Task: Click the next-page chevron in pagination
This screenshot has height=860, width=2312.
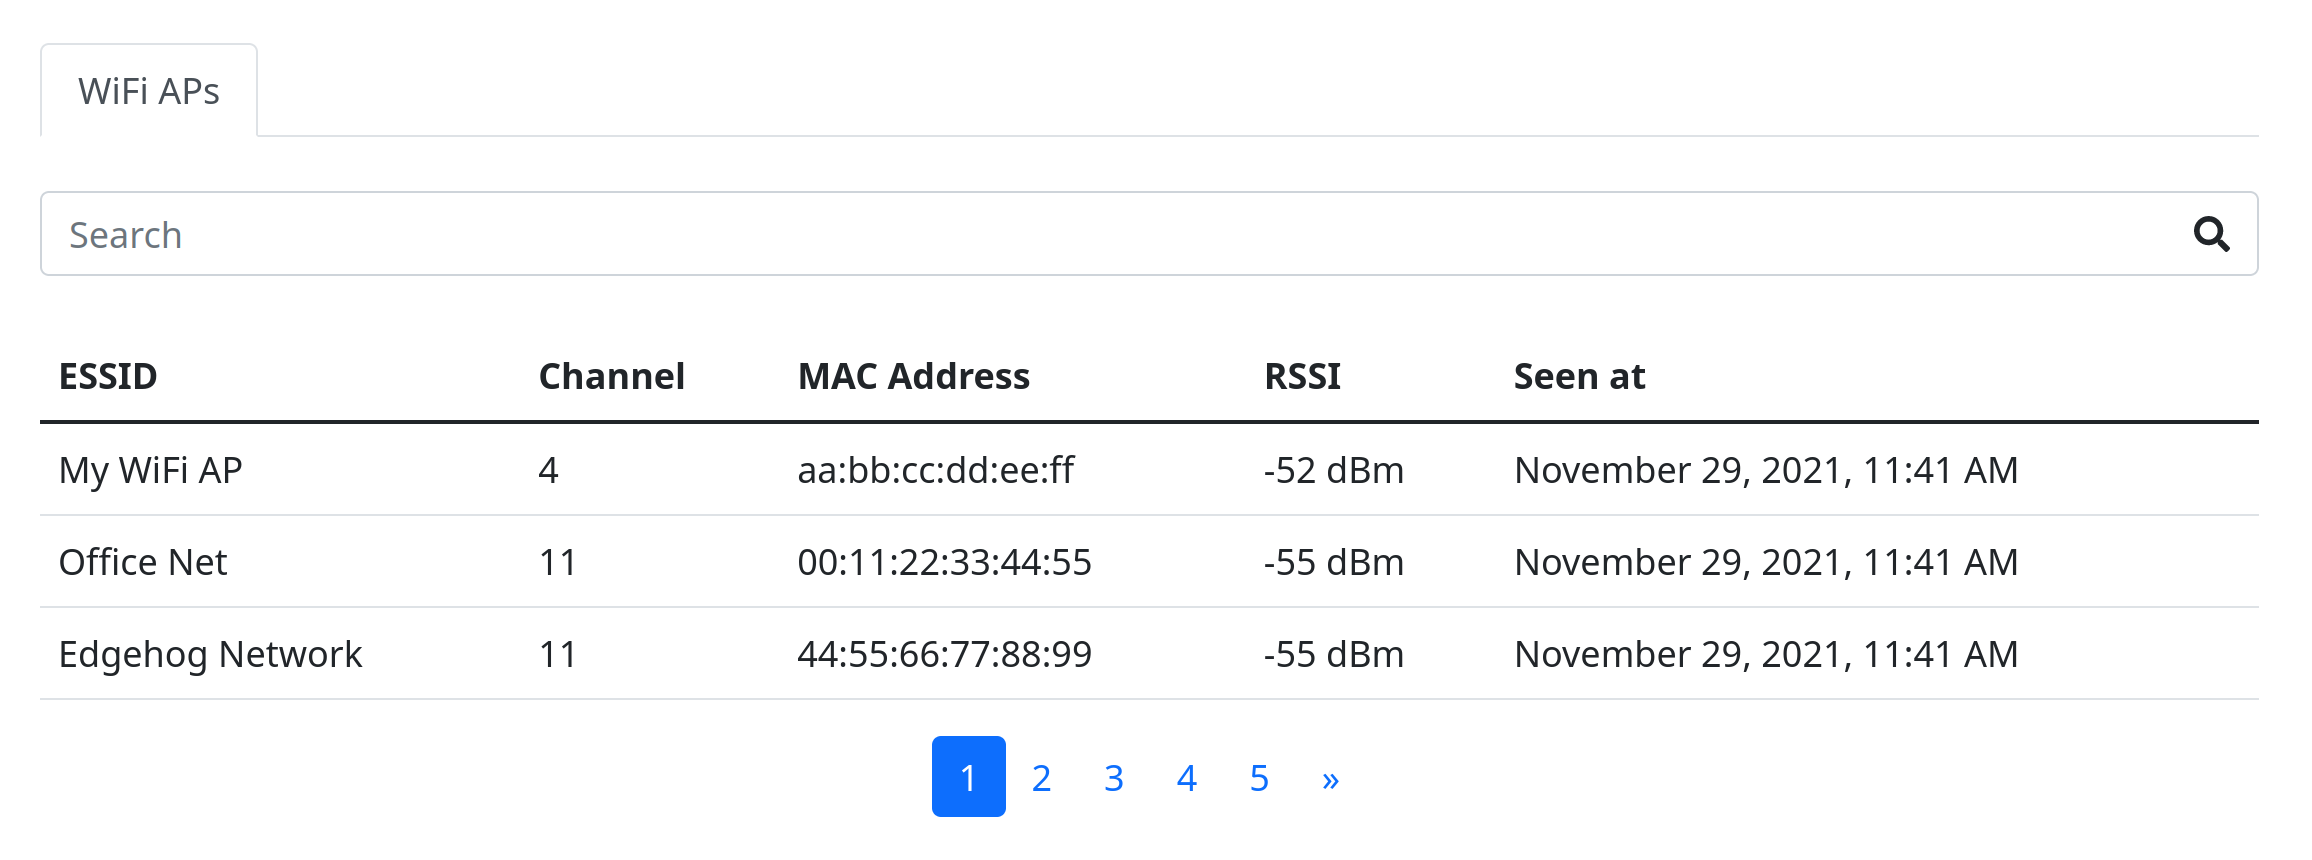Action: coord(1330,778)
